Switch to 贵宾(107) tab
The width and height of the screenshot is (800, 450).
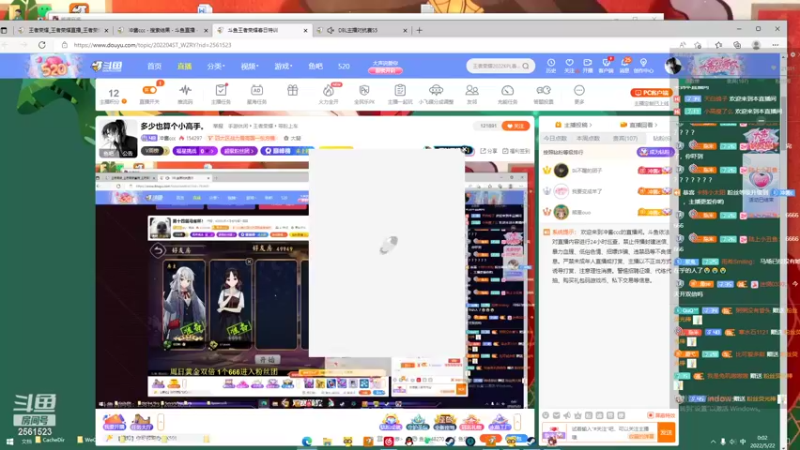coord(625,138)
